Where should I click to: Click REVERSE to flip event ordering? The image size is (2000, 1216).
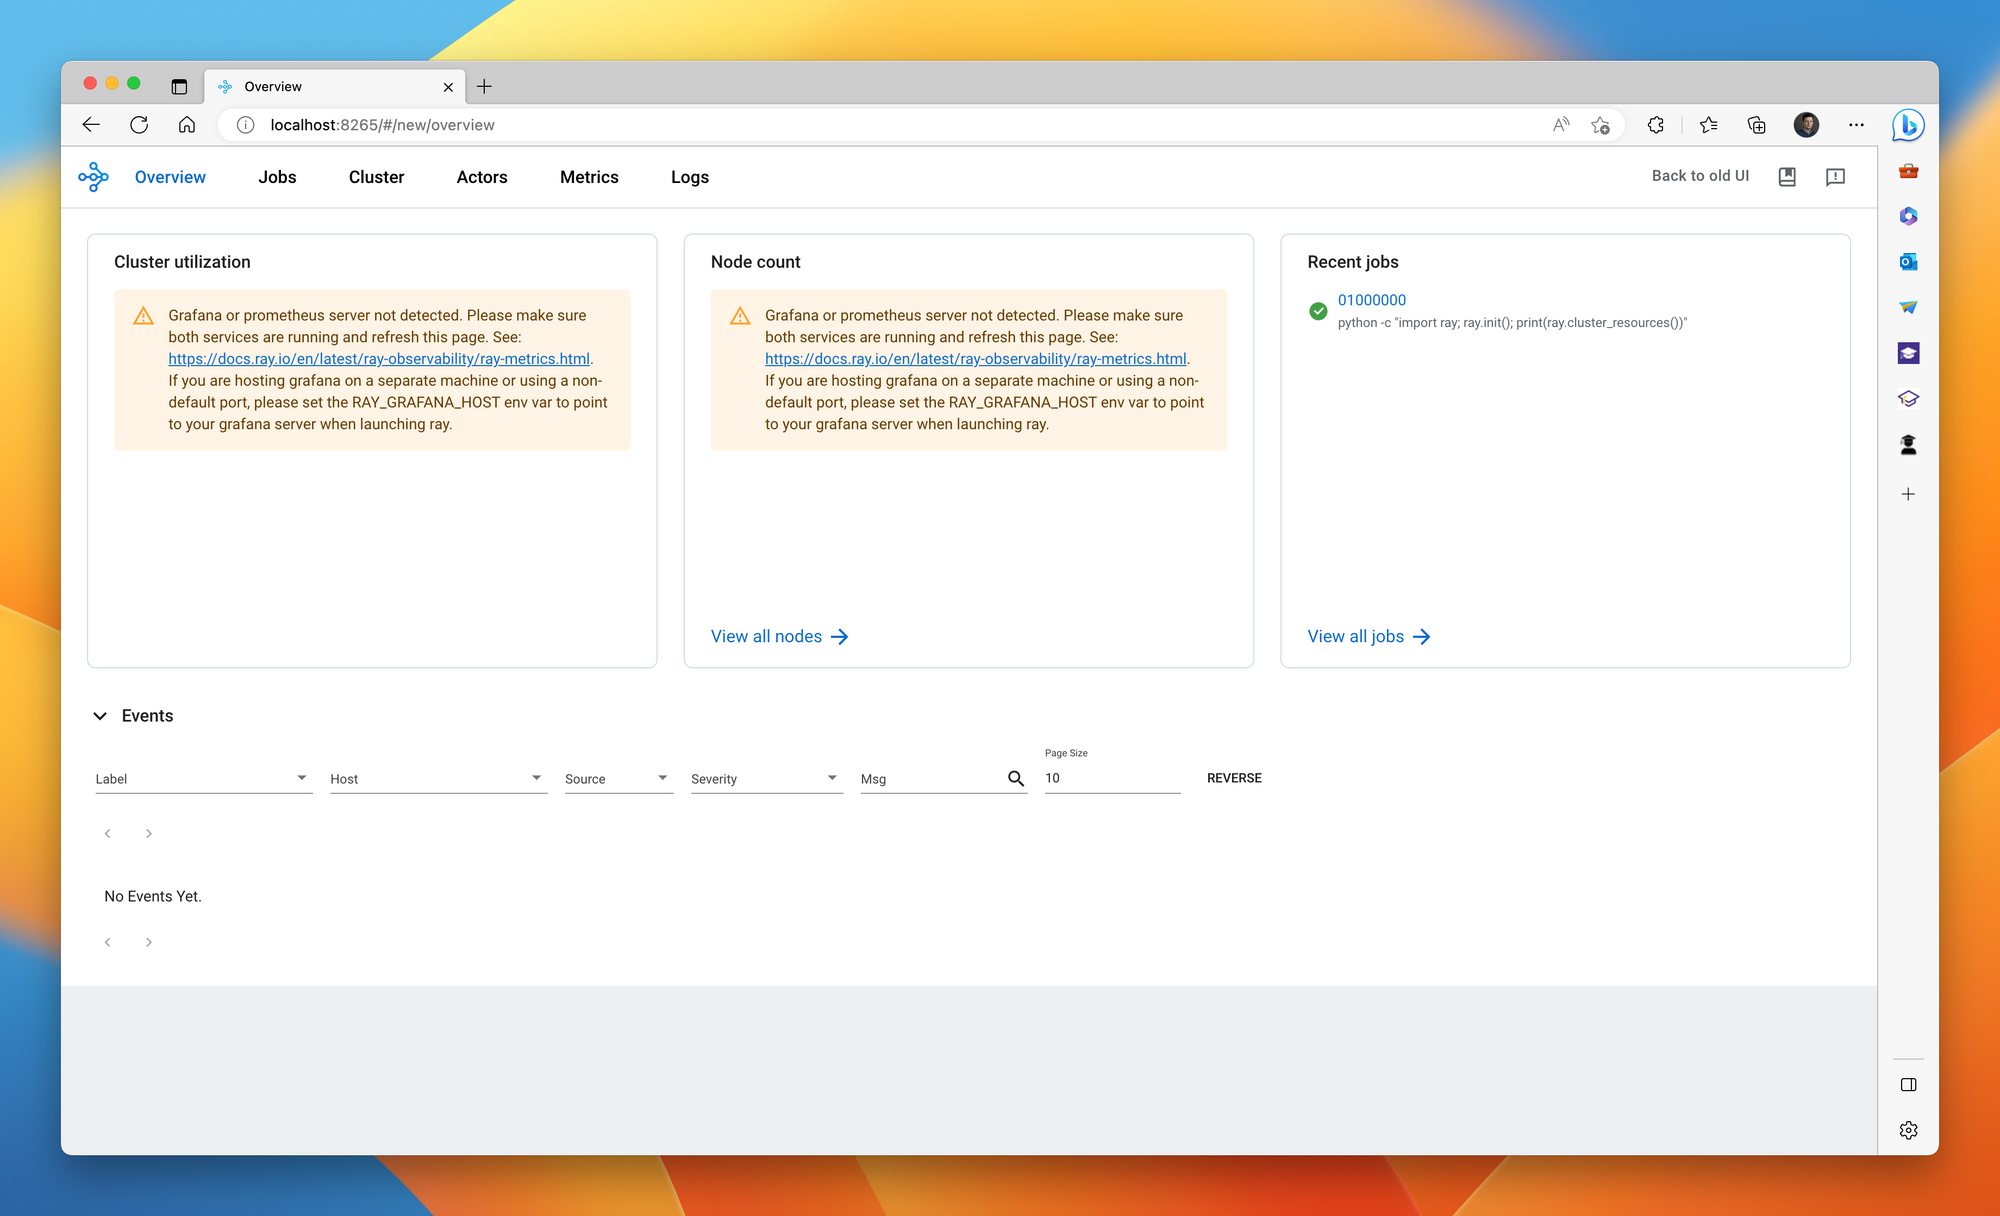(1234, 778)
